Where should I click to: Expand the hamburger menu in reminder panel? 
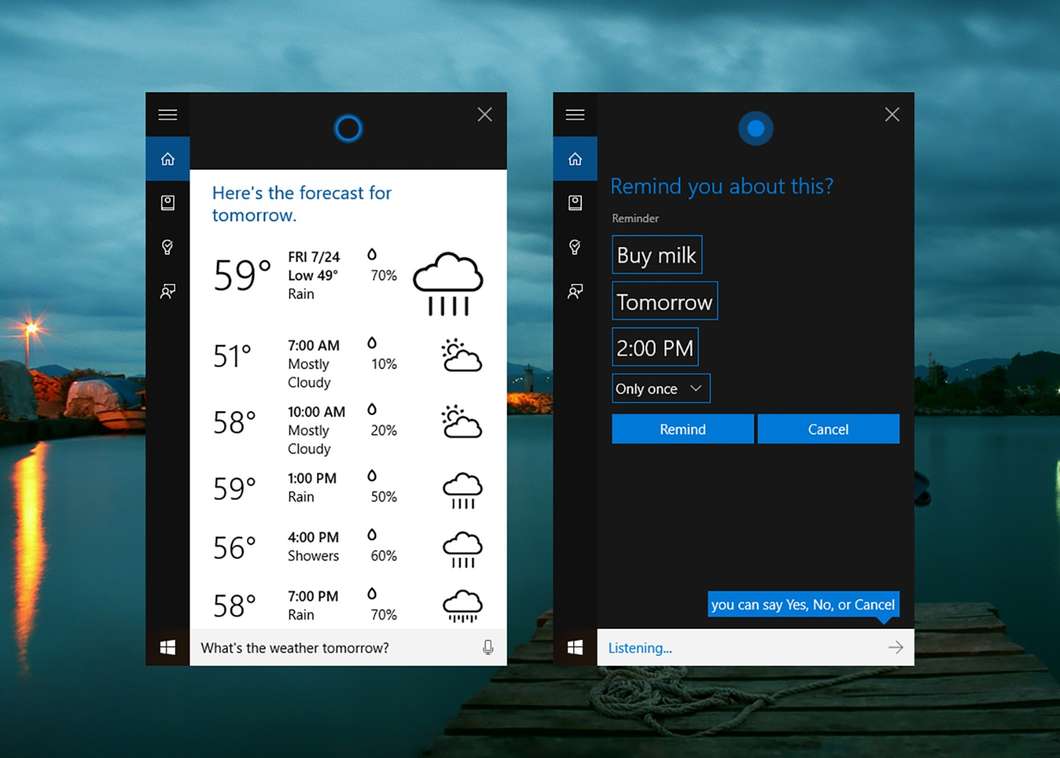point(575,115)
